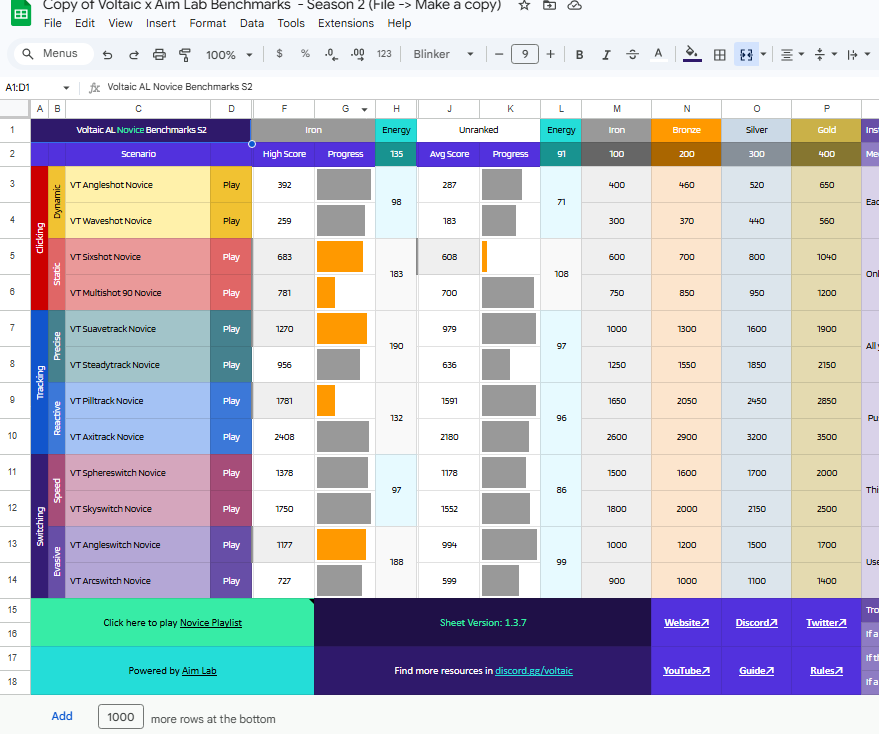The image size is (879, 734).
Task: Open the Guide link
Action: 756,671
